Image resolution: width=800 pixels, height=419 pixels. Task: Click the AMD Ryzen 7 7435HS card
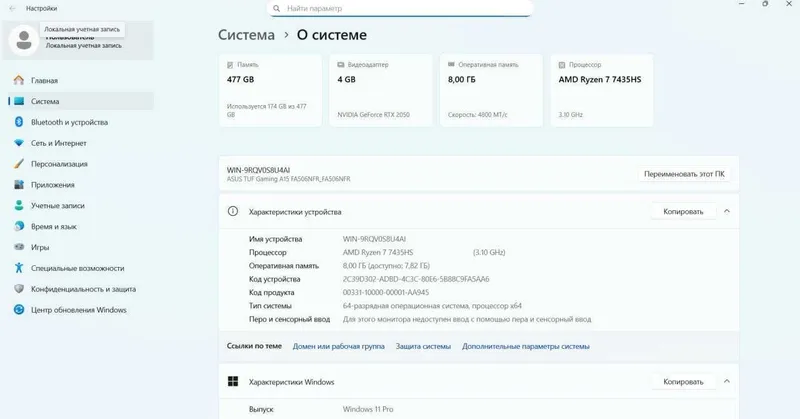point(602,90)
